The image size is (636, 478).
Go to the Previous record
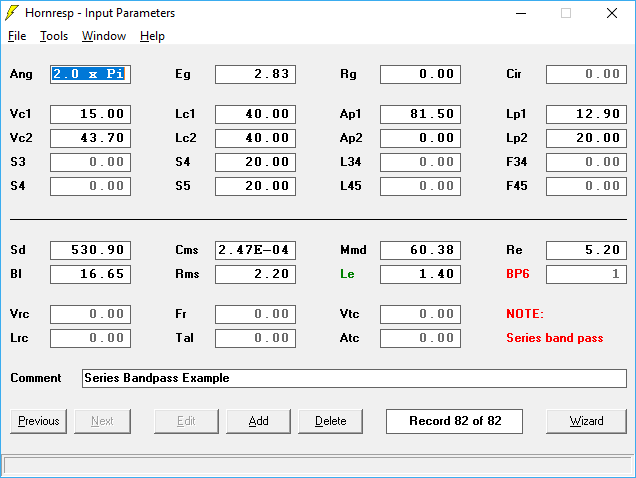[x=39, y=421]
